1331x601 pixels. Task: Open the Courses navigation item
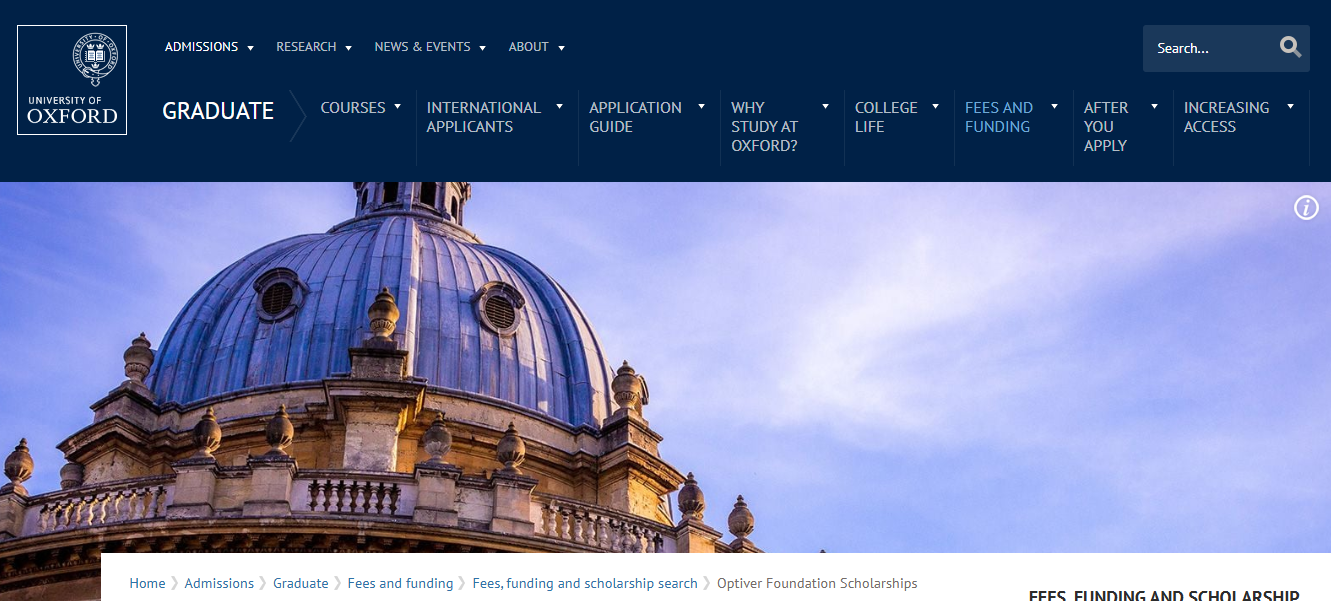pyautogui.click(x=353, y=108)
